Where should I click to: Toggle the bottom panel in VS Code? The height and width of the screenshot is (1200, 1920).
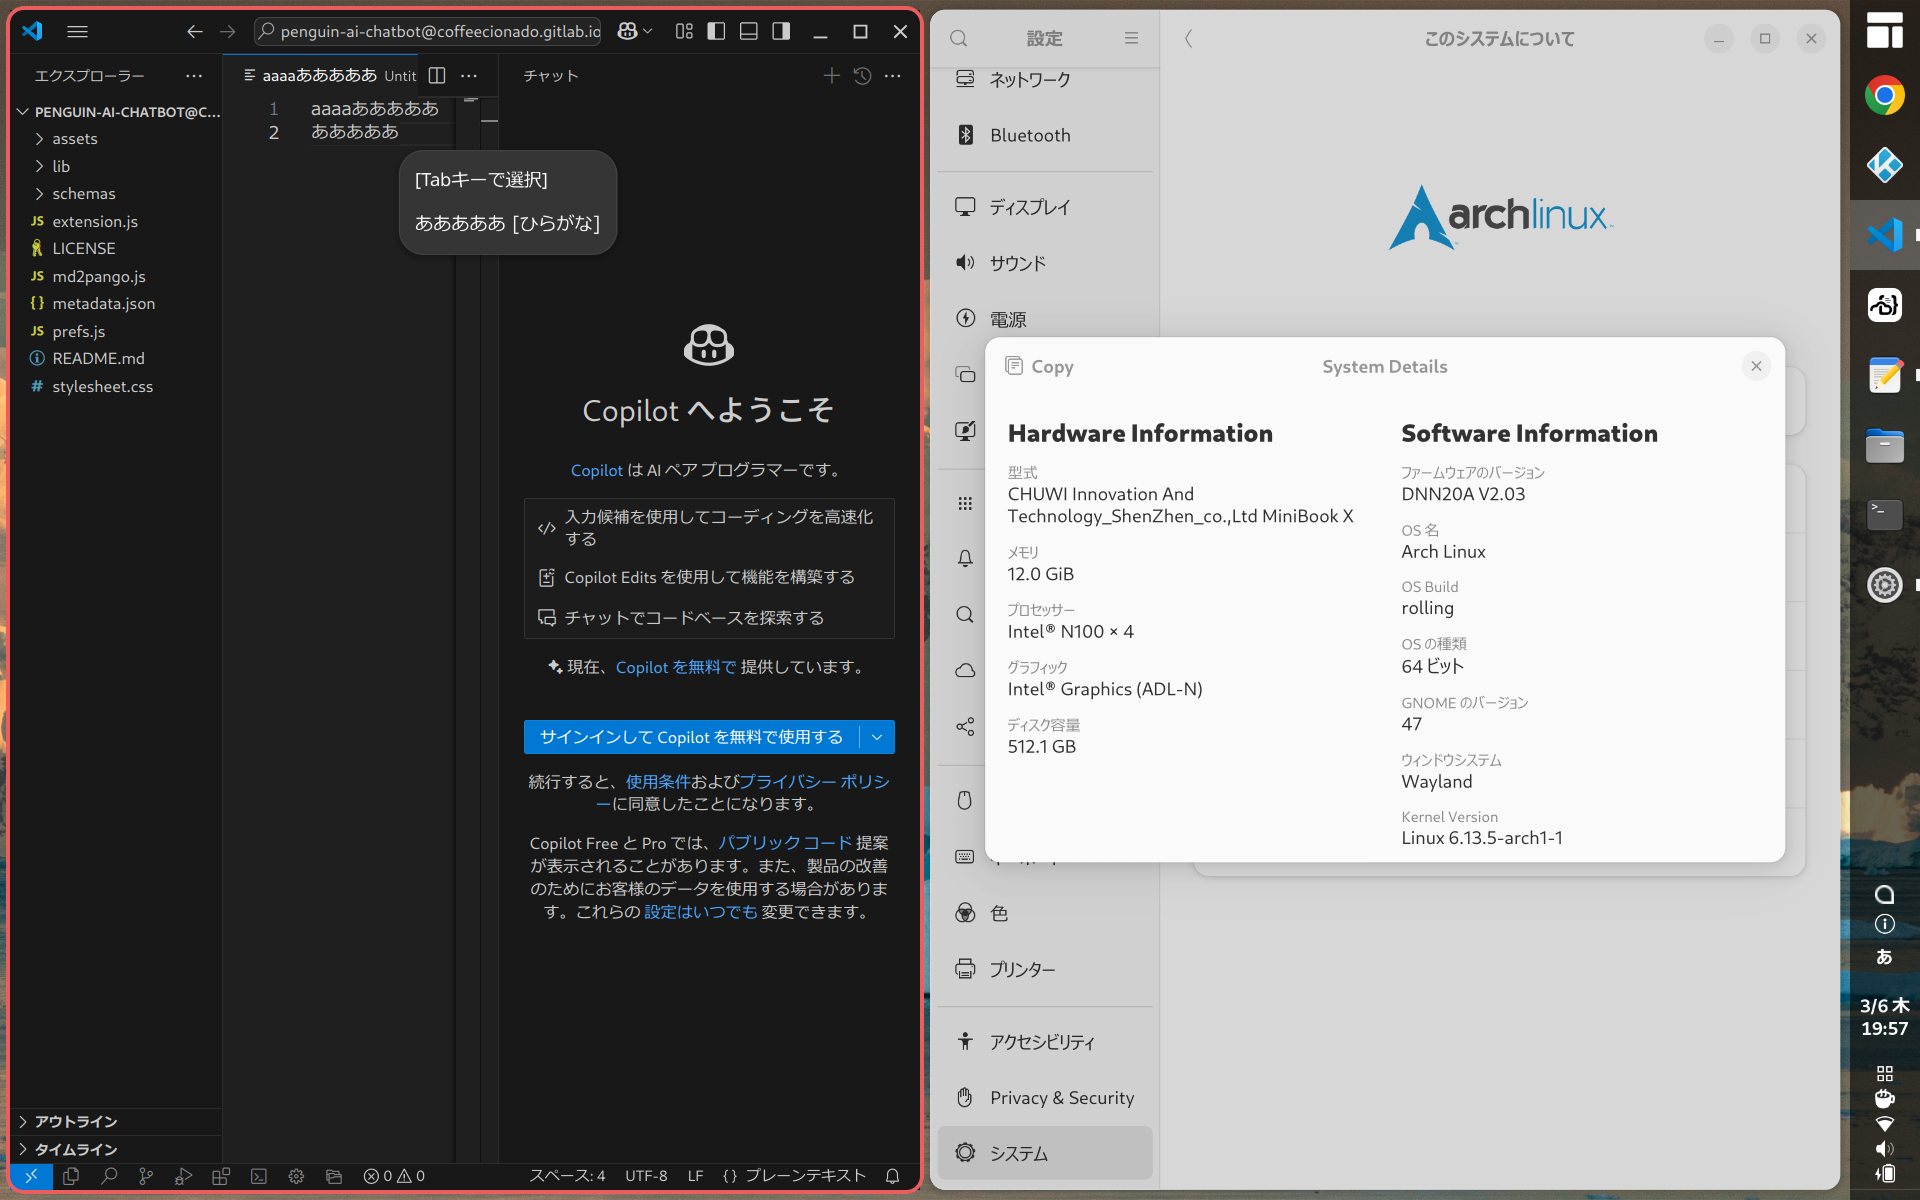748,31
